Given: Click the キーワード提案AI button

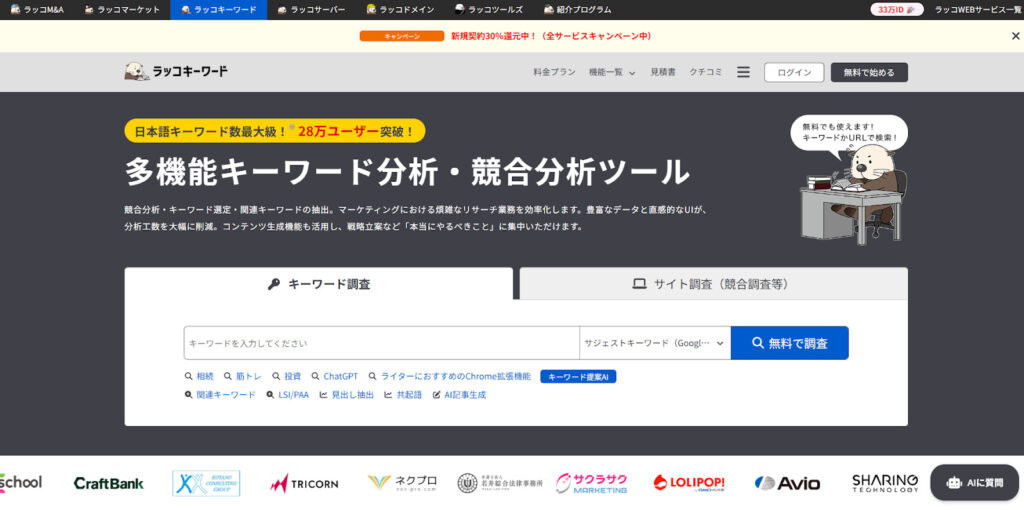Looking at the screenshot, I should pos(578,377).
